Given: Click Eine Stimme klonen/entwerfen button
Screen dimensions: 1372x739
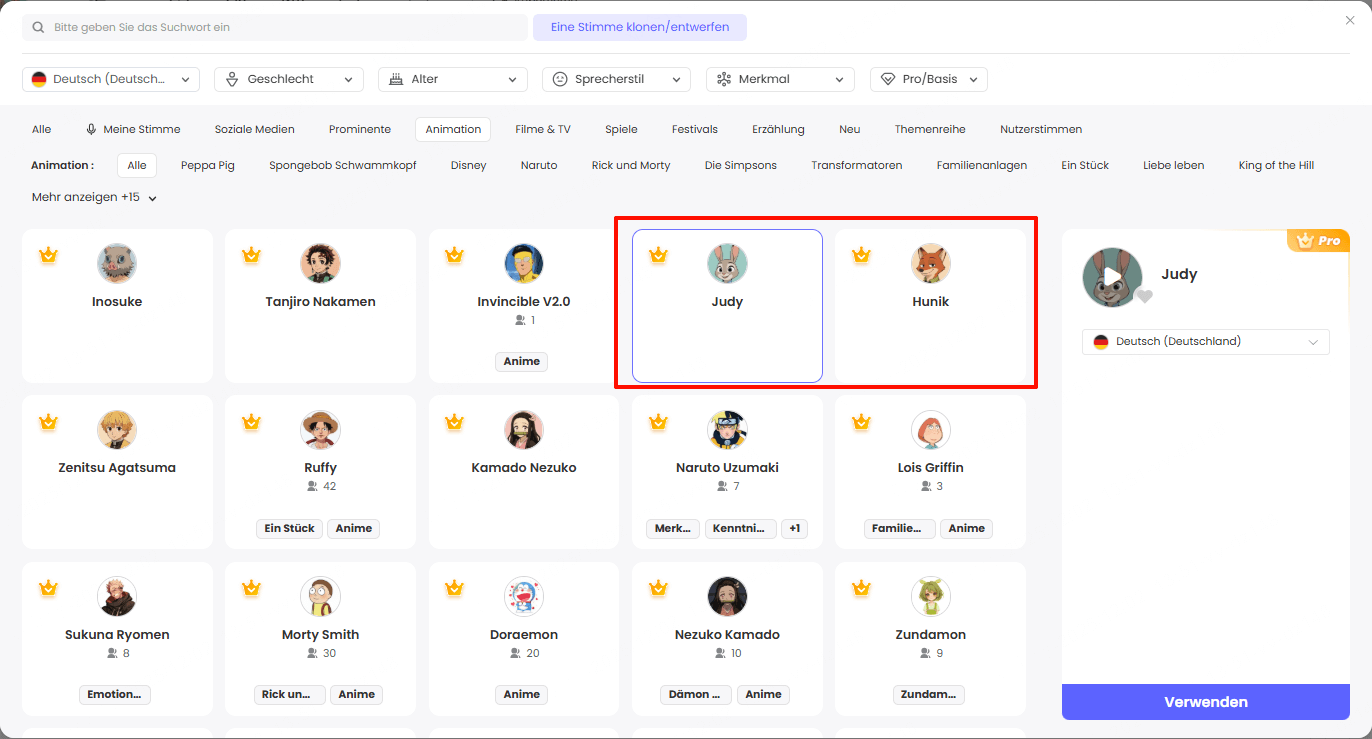Looking at the screenshot, I should pos(640,28).
